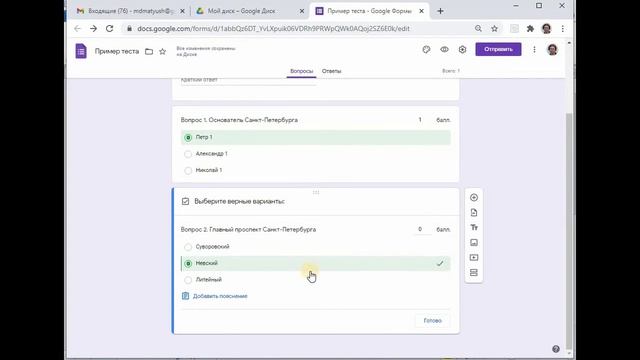Open the help question-mark icon

click(556, 349)
